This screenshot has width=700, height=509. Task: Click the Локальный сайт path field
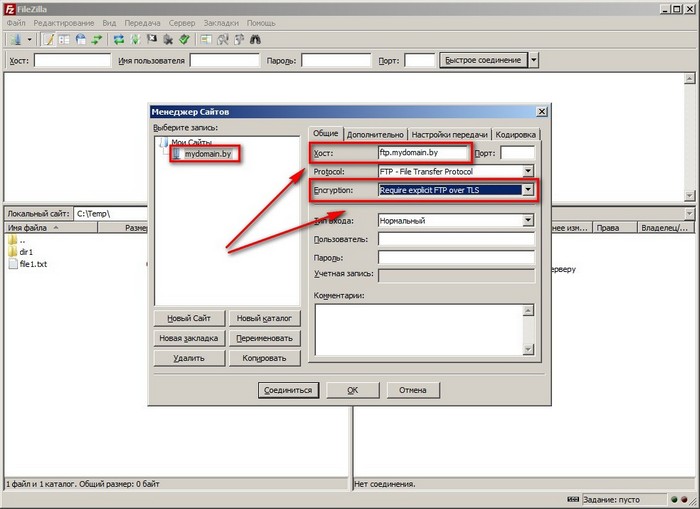pos(111,213)
